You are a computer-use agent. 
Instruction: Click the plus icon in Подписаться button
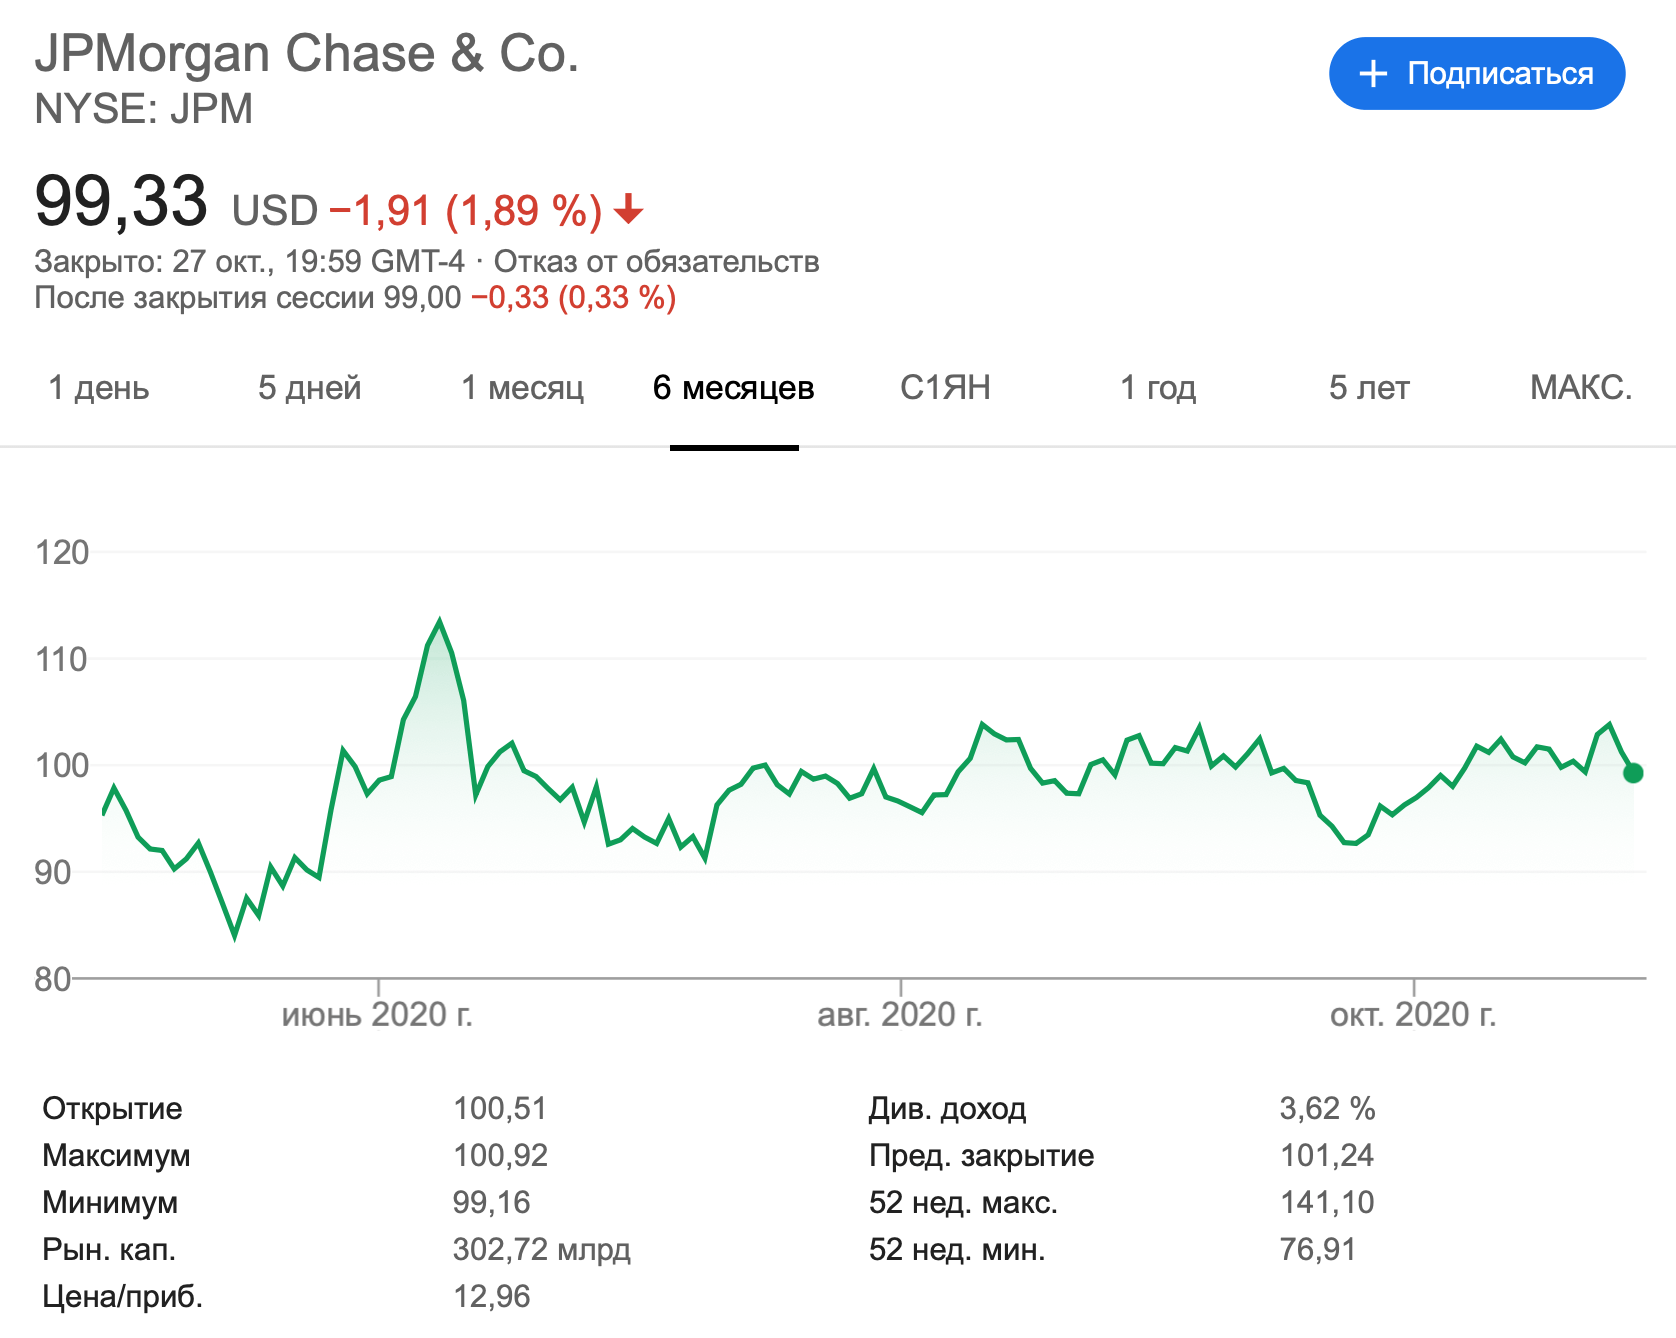(x=1374, y=73)
